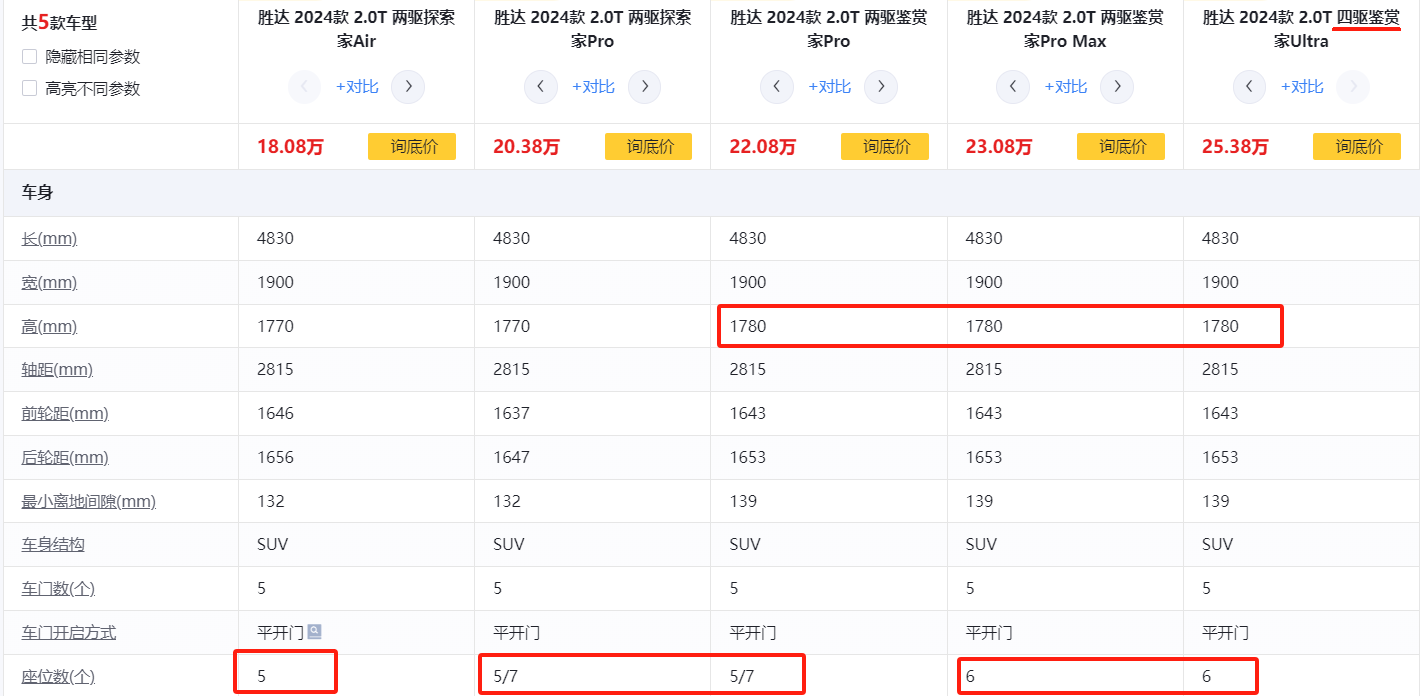Request lowest price for the 18.08万 model

[412, 147]
